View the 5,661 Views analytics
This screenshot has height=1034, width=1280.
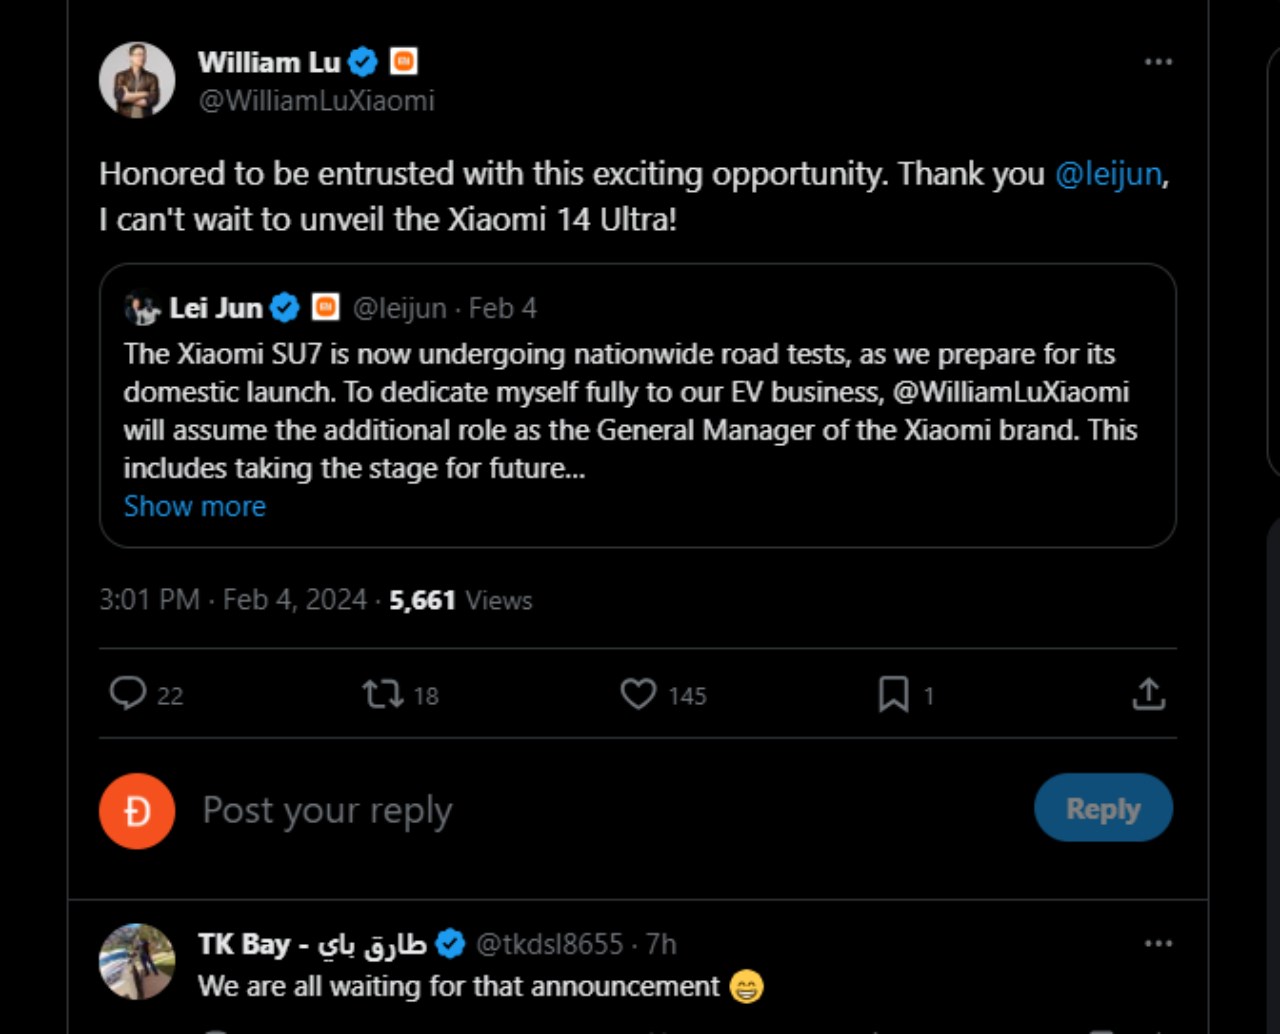pyautogui.click(x=460, y=600)
